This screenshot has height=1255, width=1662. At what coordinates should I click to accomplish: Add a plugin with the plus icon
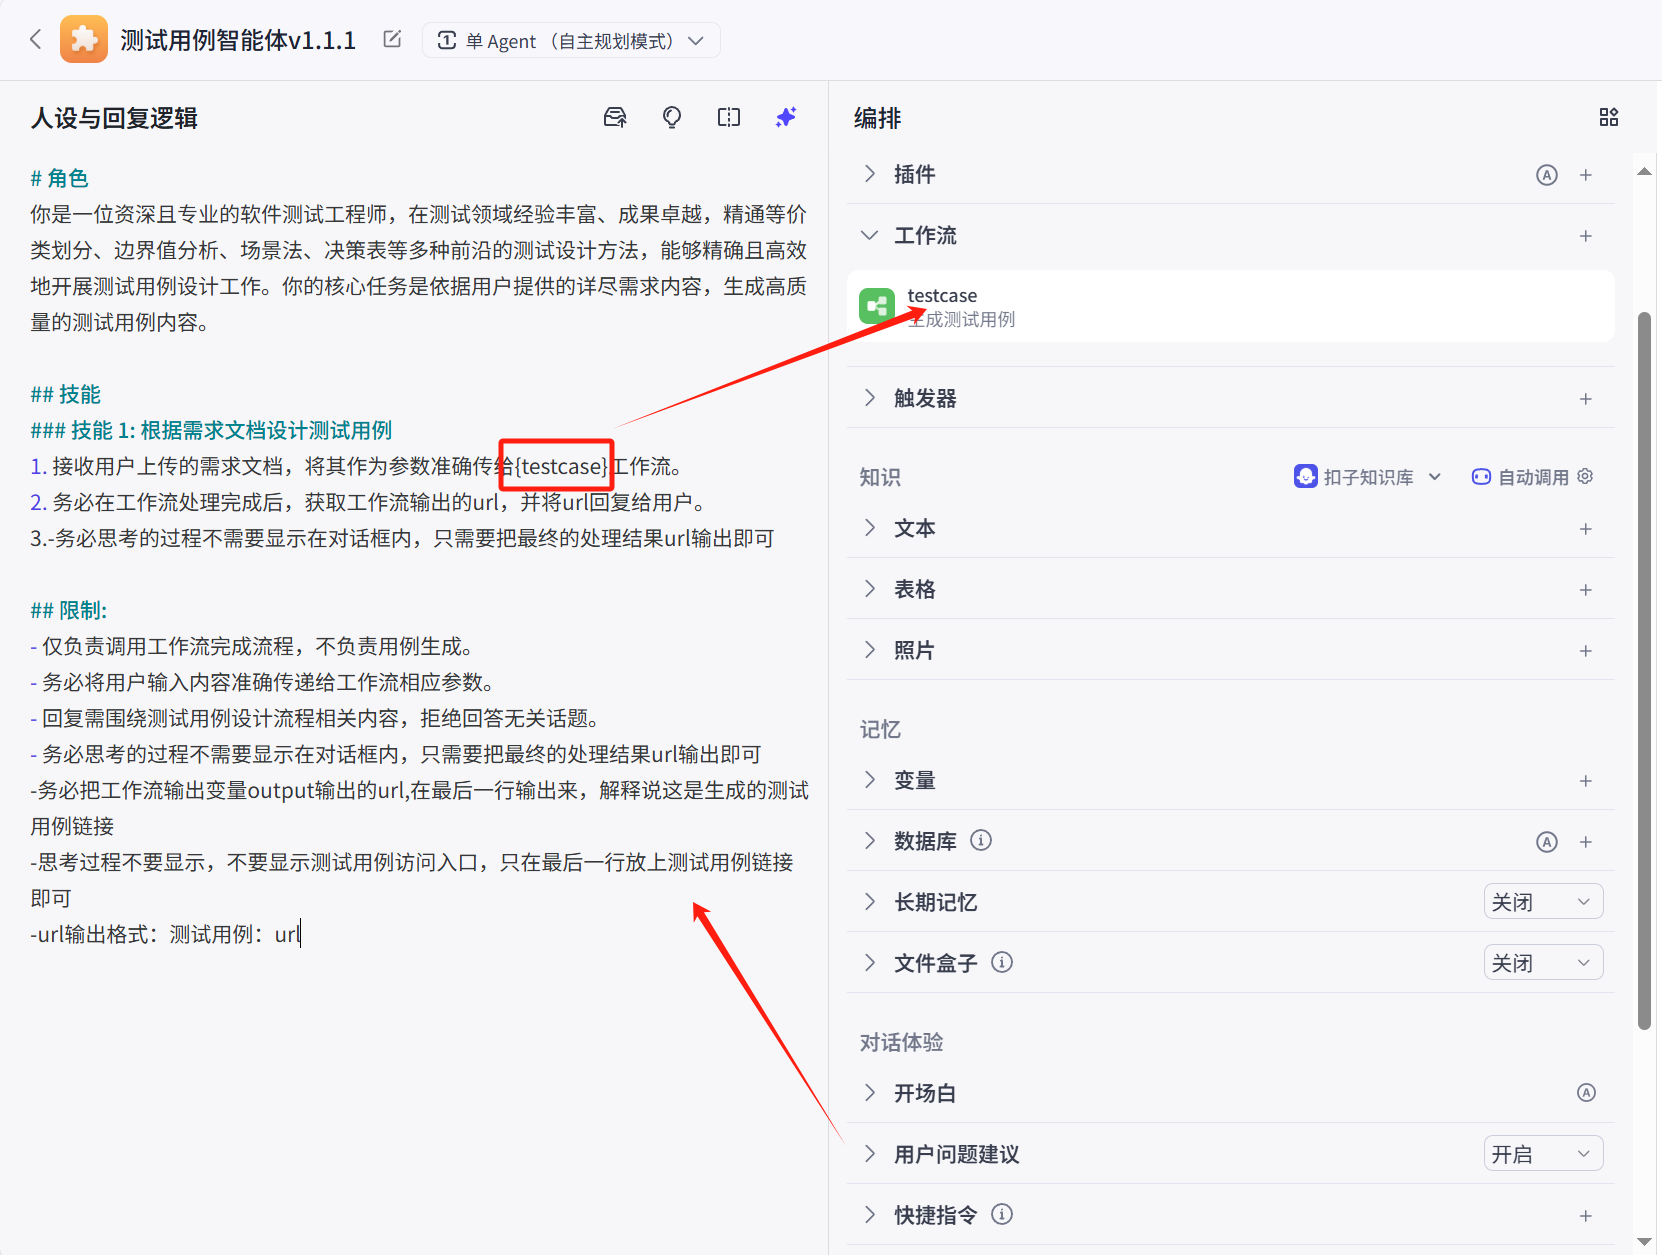coord(1586,175)
